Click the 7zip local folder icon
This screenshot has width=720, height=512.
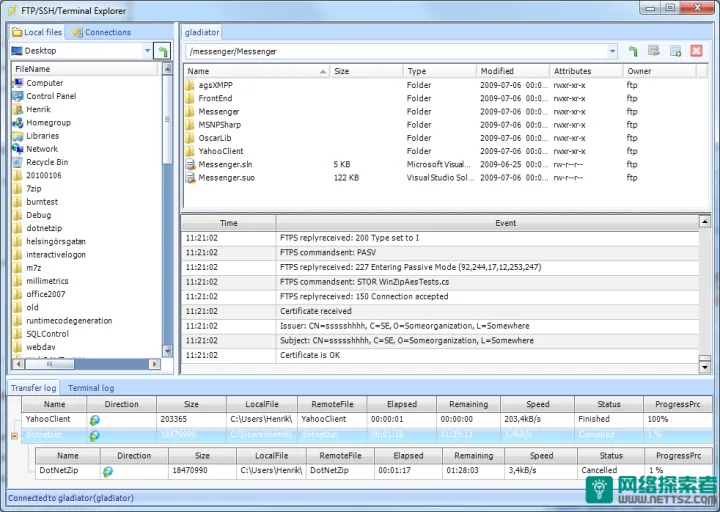coord(17,189)
